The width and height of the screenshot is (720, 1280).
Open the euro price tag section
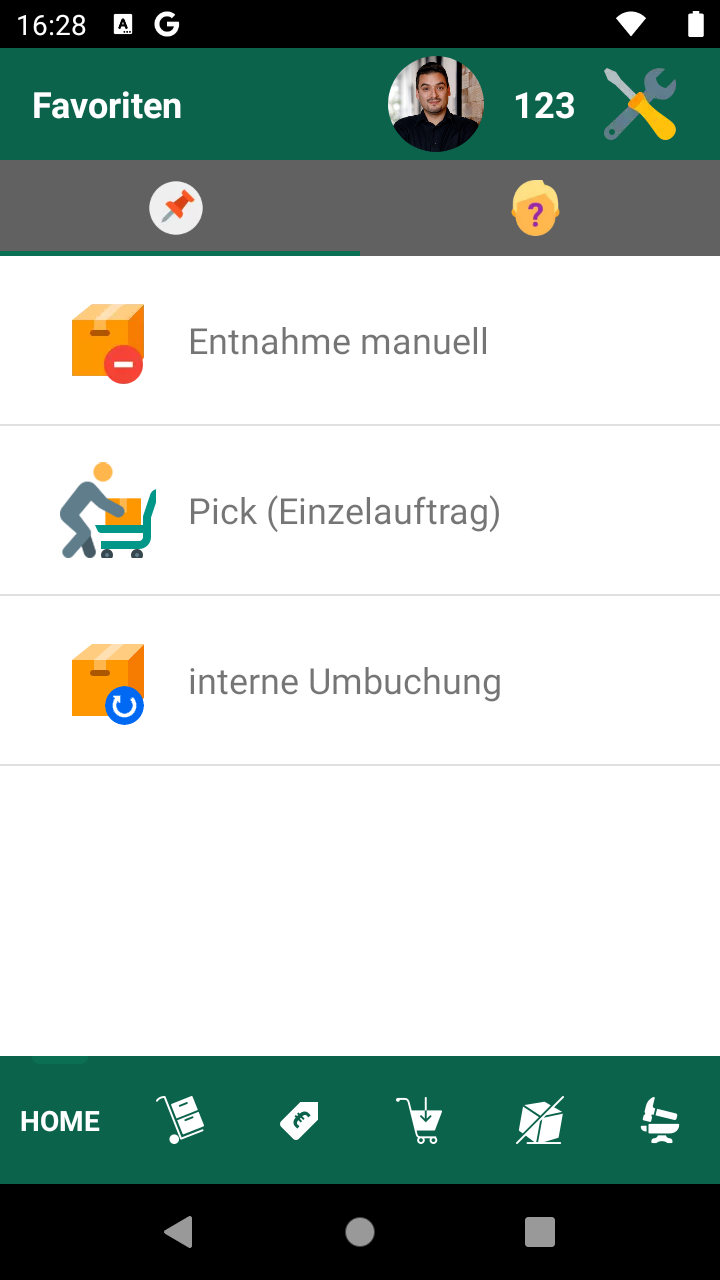click(299, 1121)
